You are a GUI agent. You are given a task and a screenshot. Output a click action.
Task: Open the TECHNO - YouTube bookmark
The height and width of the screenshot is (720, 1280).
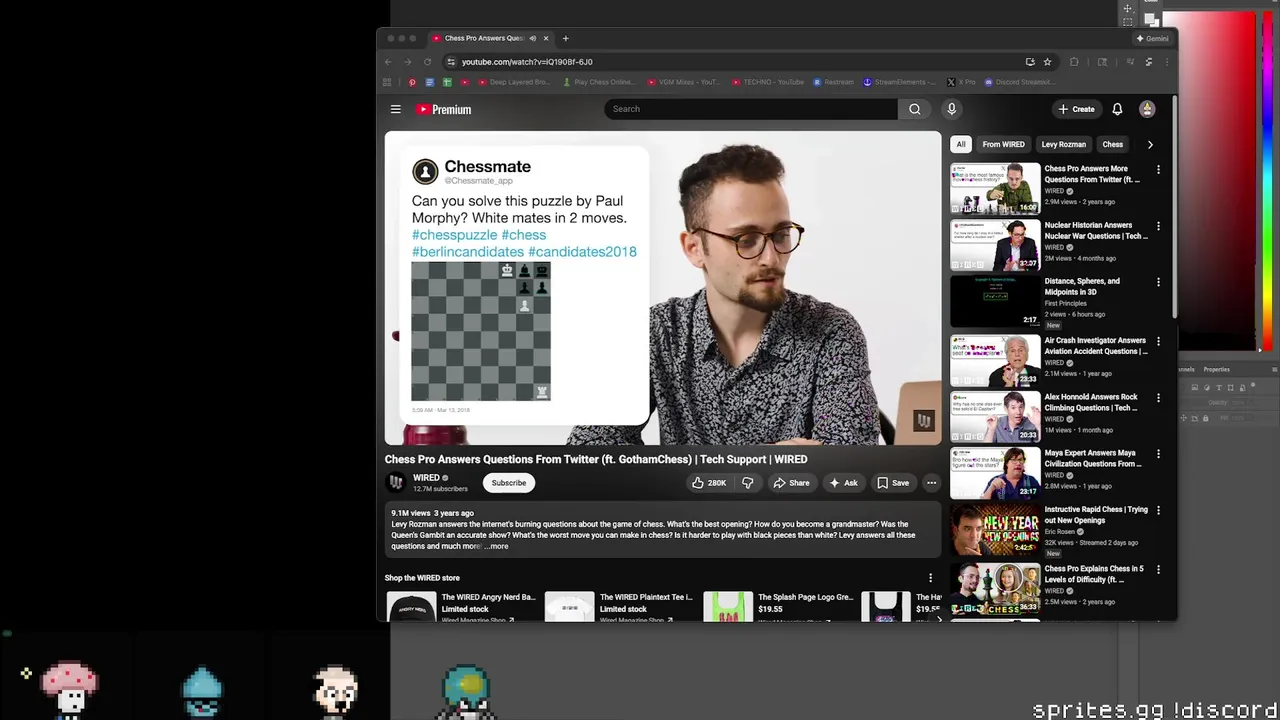click(768, 82)
